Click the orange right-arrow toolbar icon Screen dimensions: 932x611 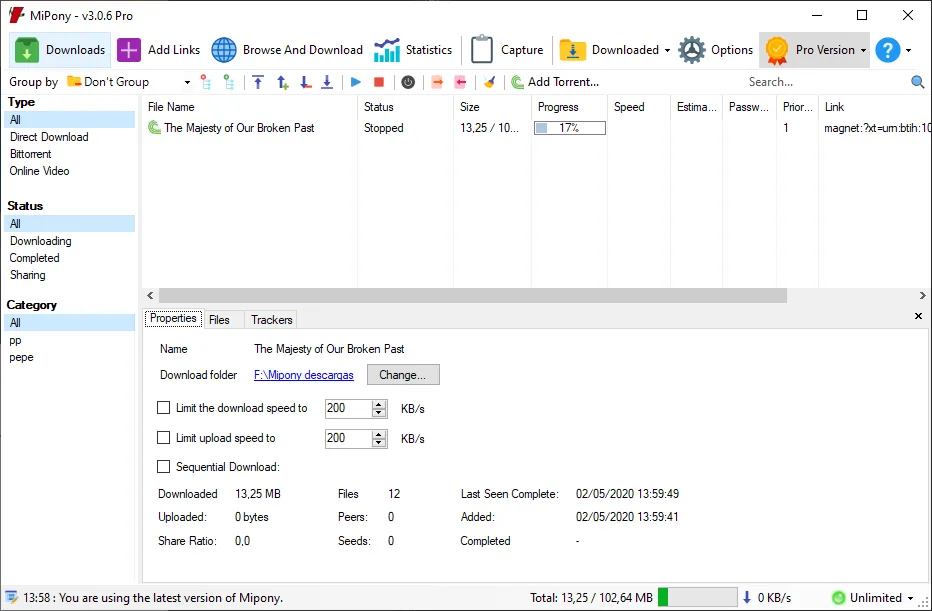437,82
